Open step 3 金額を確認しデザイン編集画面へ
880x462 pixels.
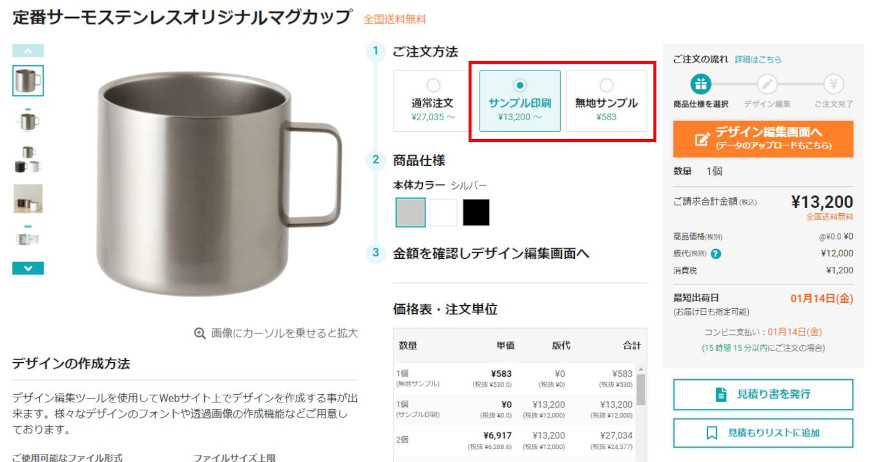click(x=491, y=254)
